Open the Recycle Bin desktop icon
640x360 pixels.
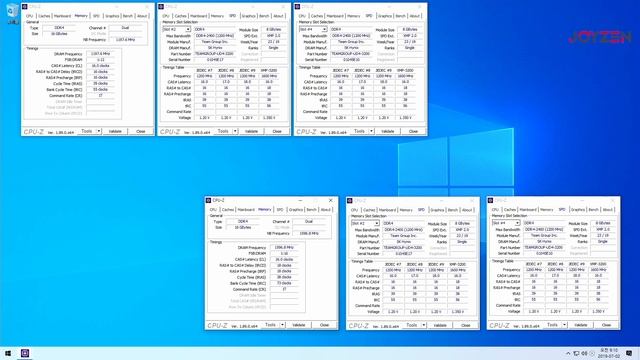click(13, 13)
